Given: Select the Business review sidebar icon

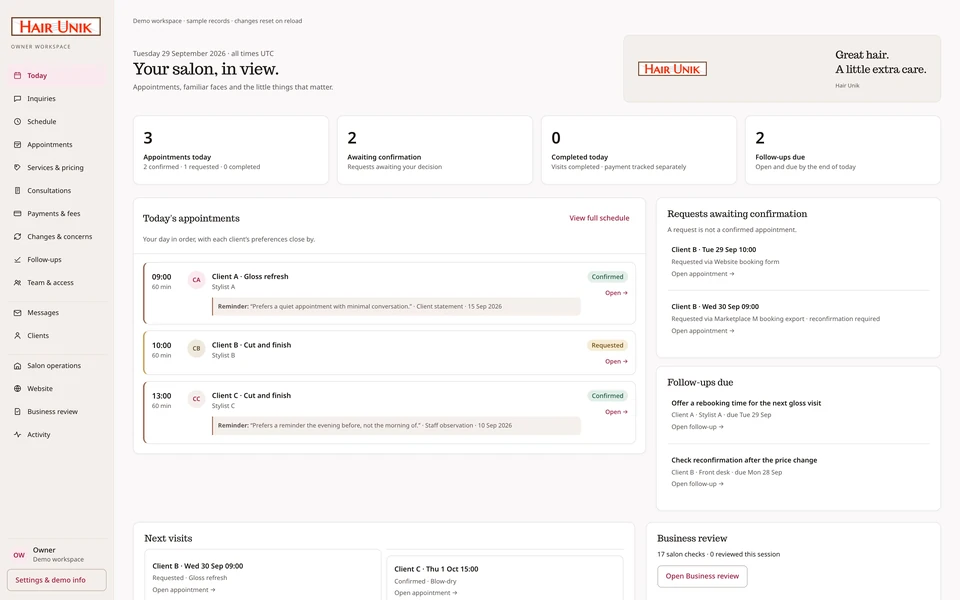Looking at the screenshot, I should tap(17, 411).
